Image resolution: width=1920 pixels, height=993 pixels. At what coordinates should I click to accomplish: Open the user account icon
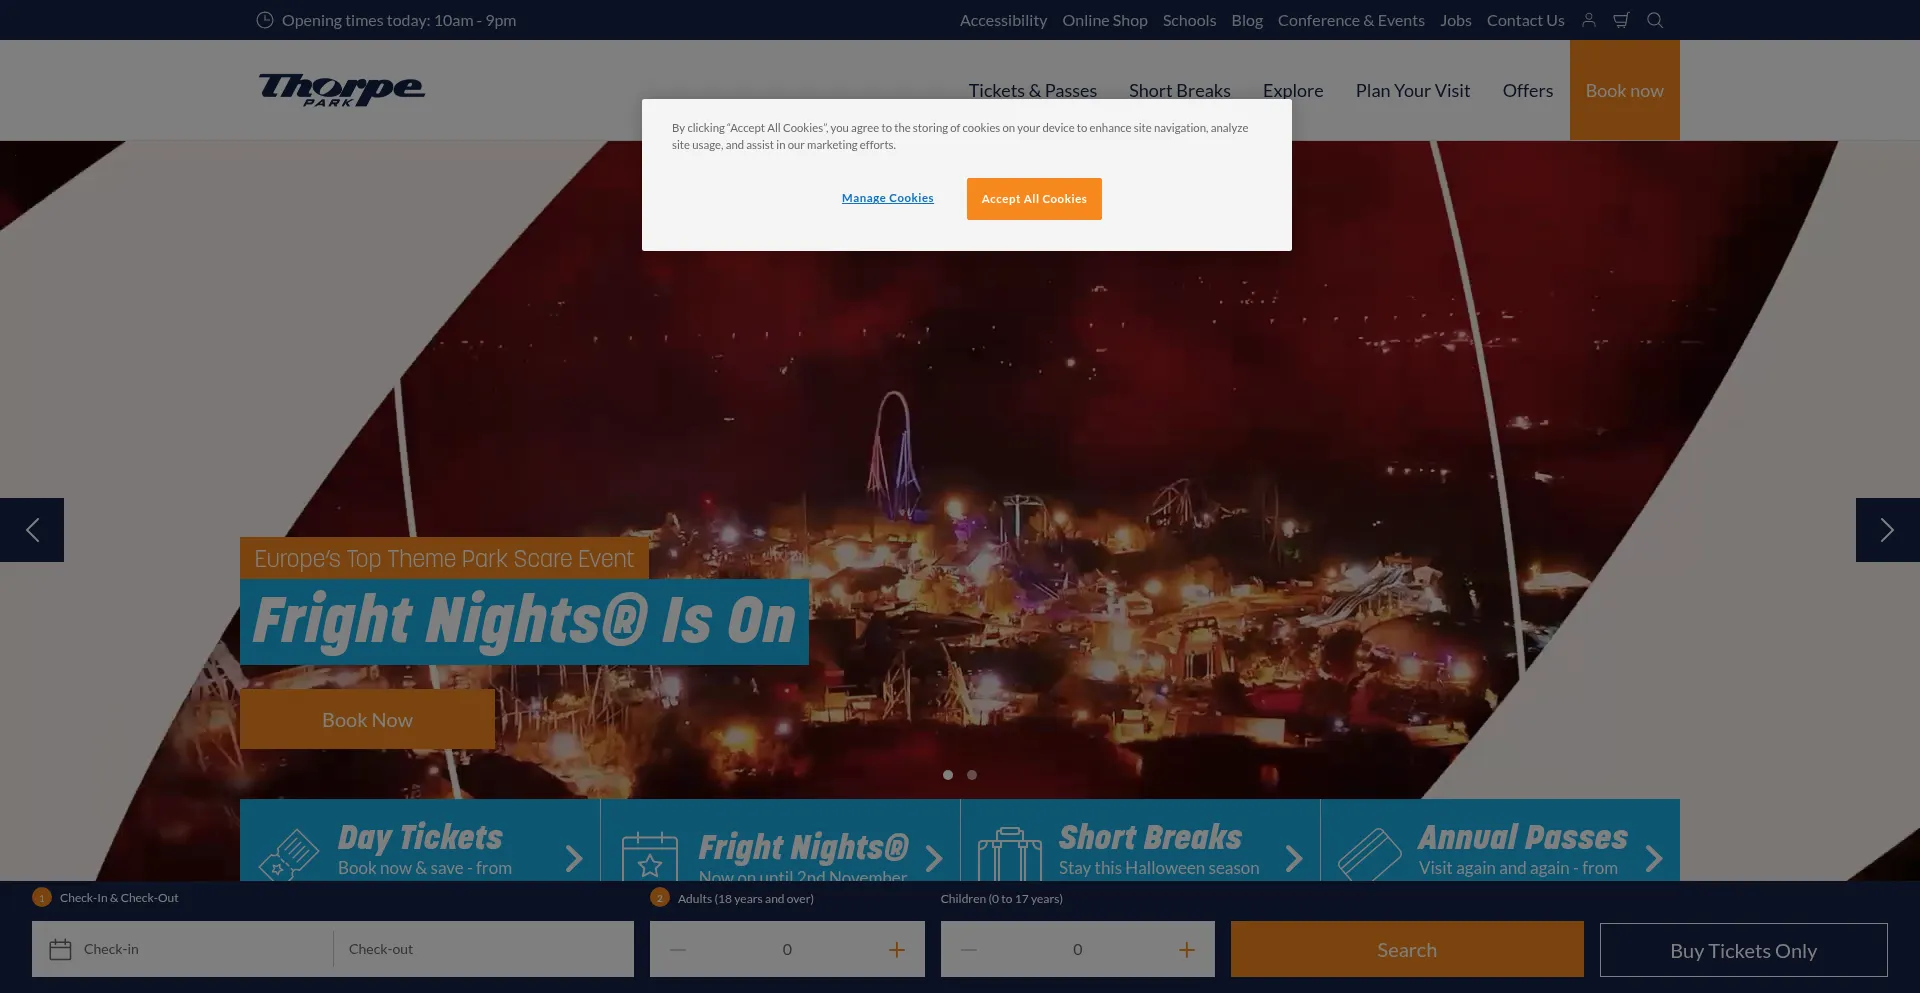coord(1589,20)
